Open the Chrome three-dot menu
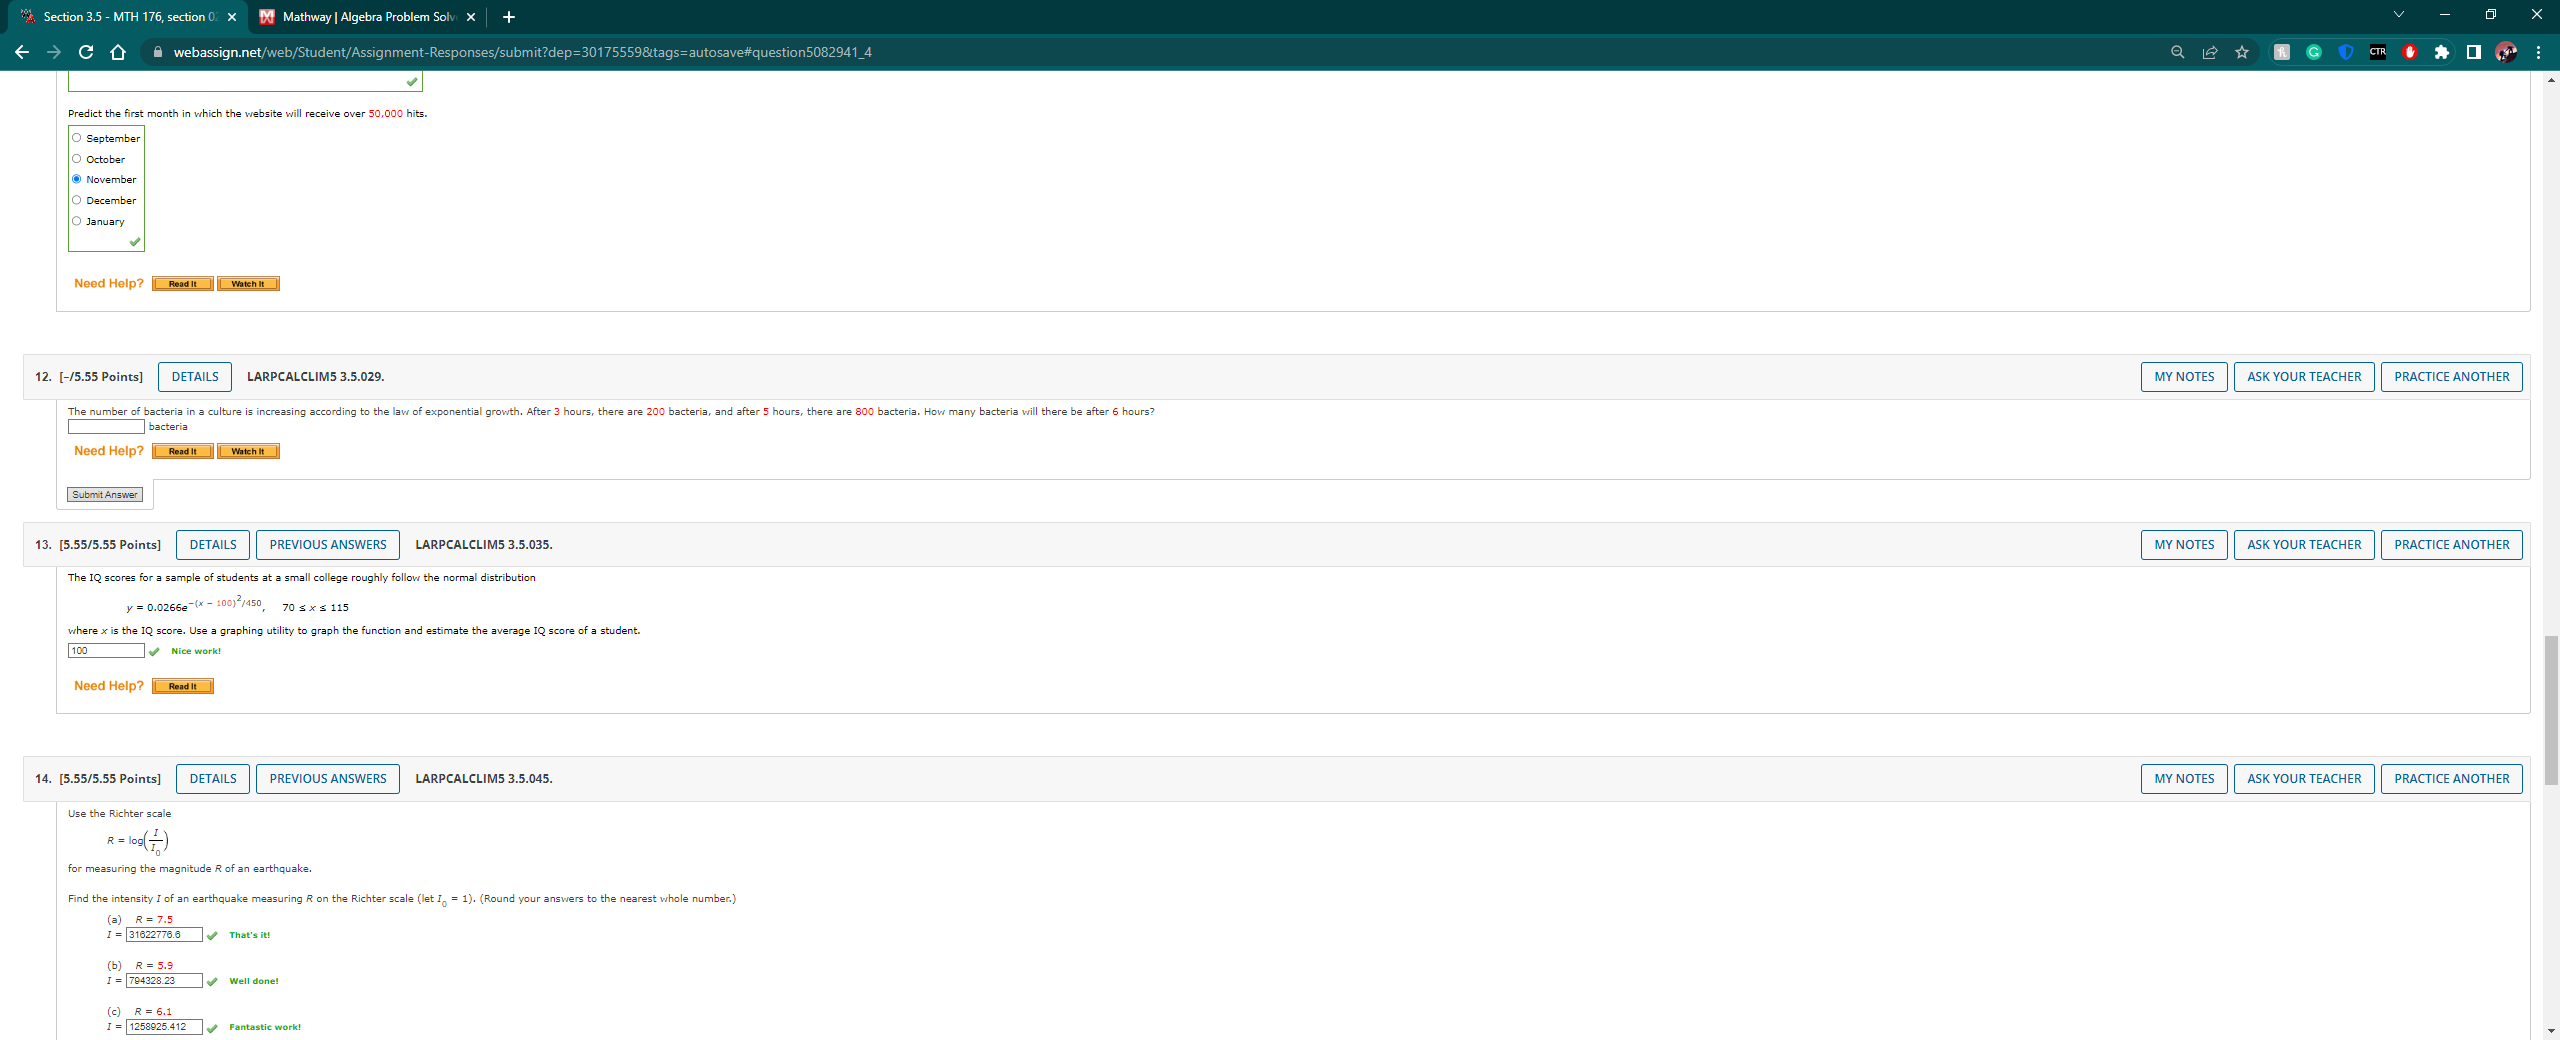 [2539, 52]
